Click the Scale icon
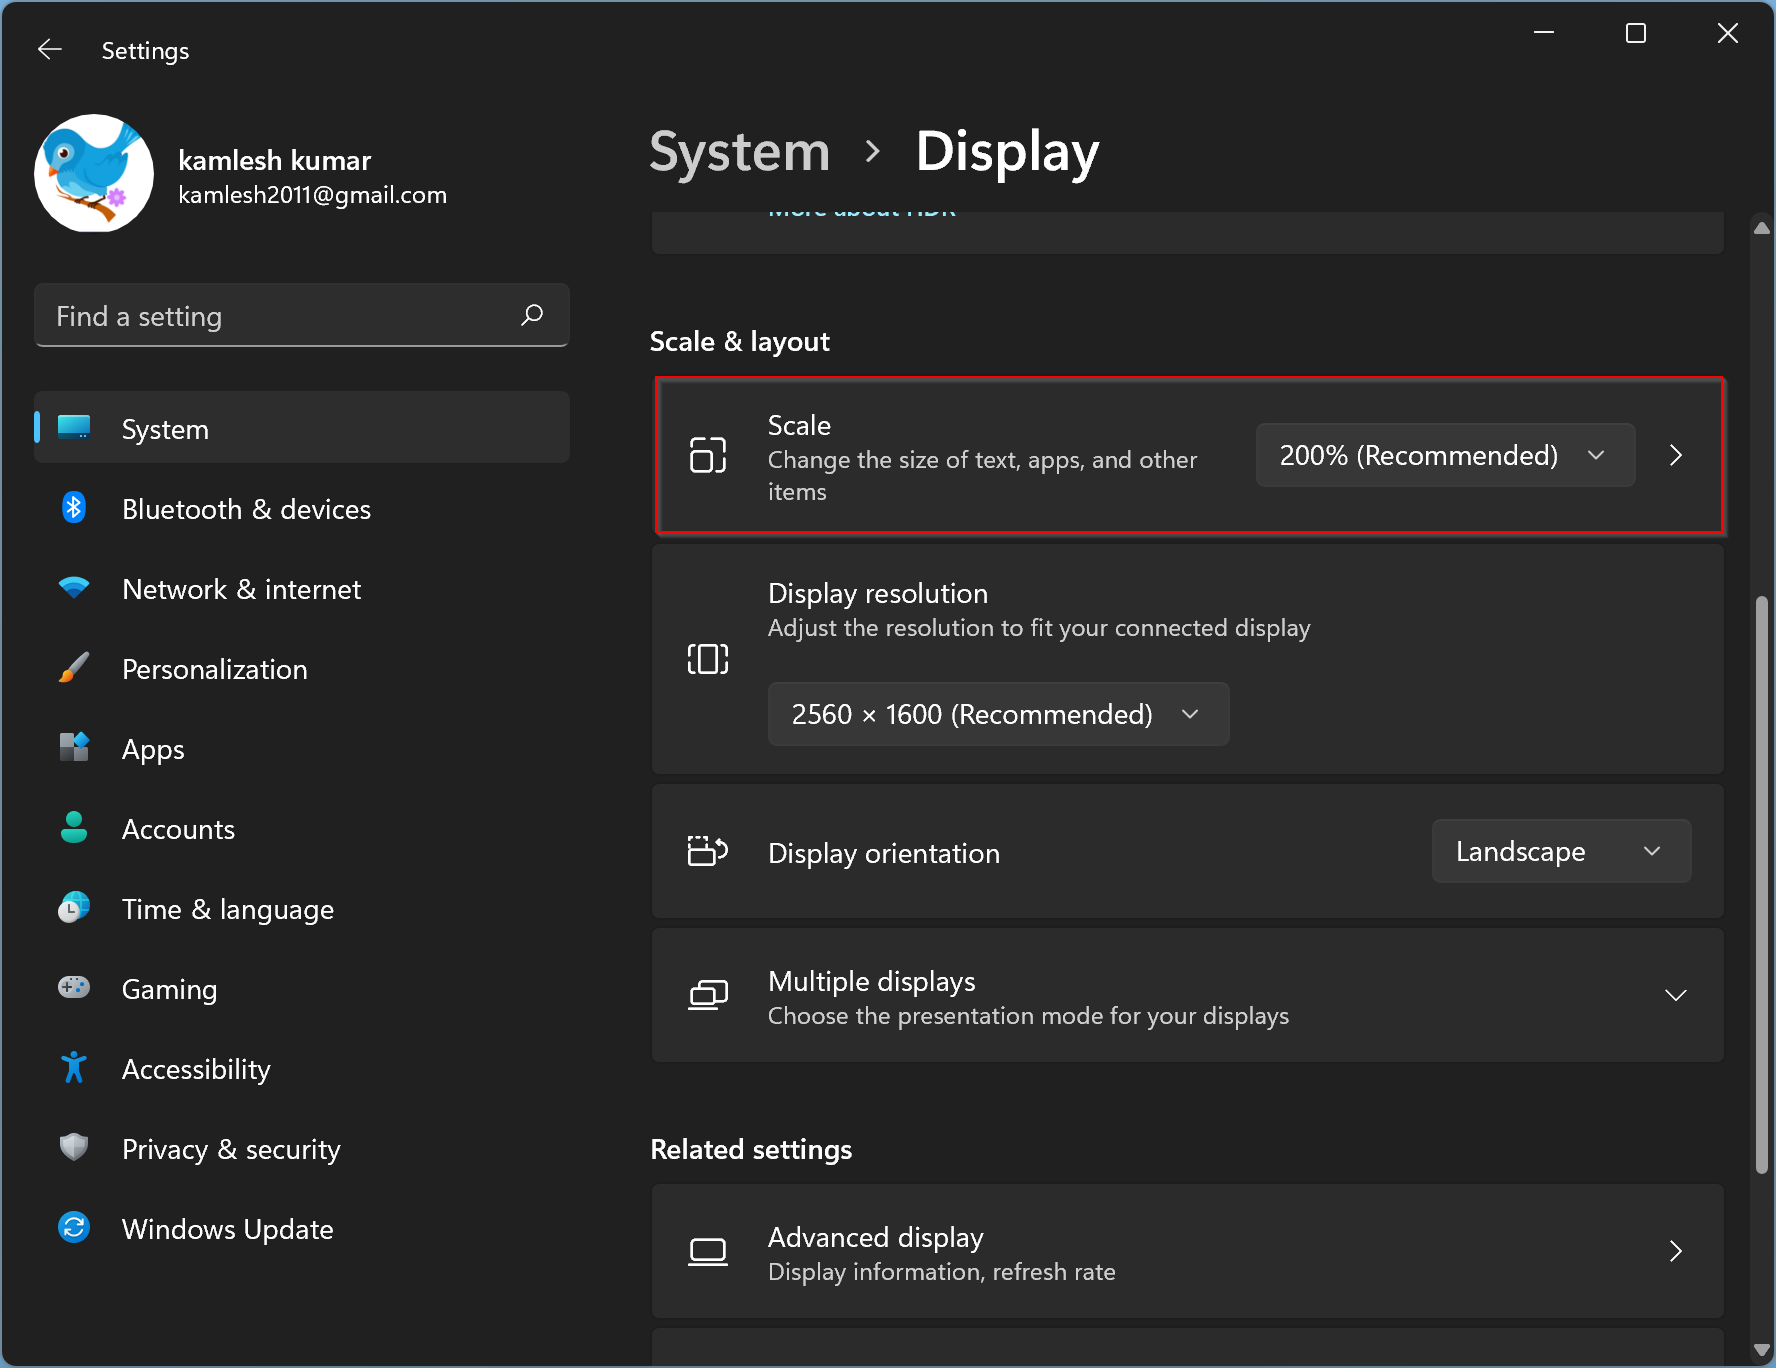The width and height of the screenshot is (1776, 1368). 708,455
